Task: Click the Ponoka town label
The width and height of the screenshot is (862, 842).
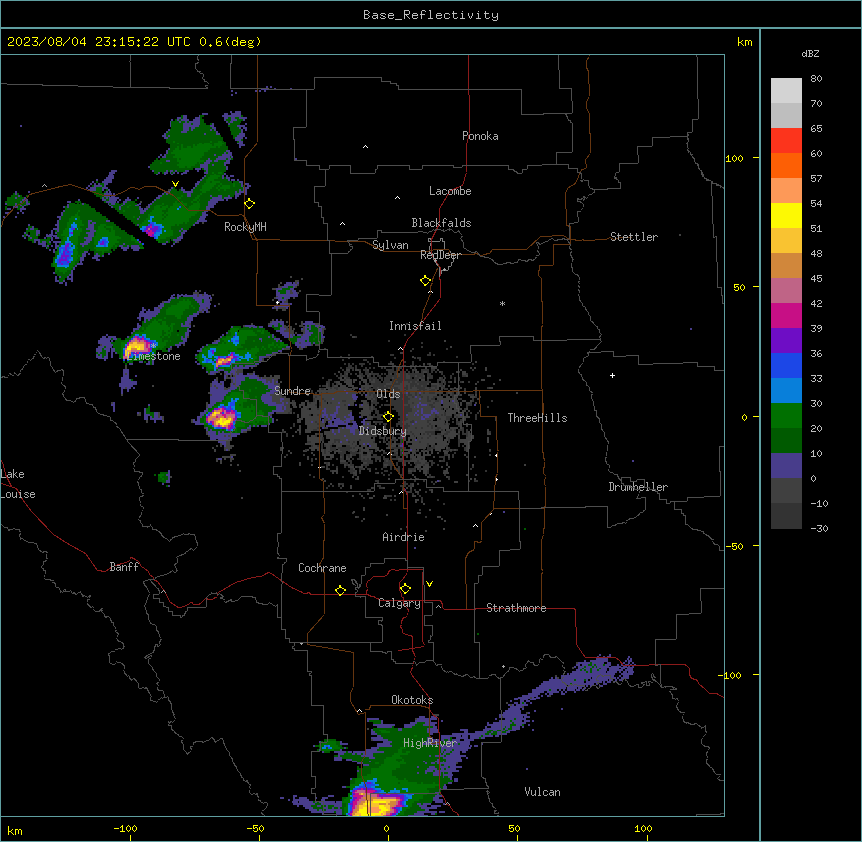Action: coord(480,136)
